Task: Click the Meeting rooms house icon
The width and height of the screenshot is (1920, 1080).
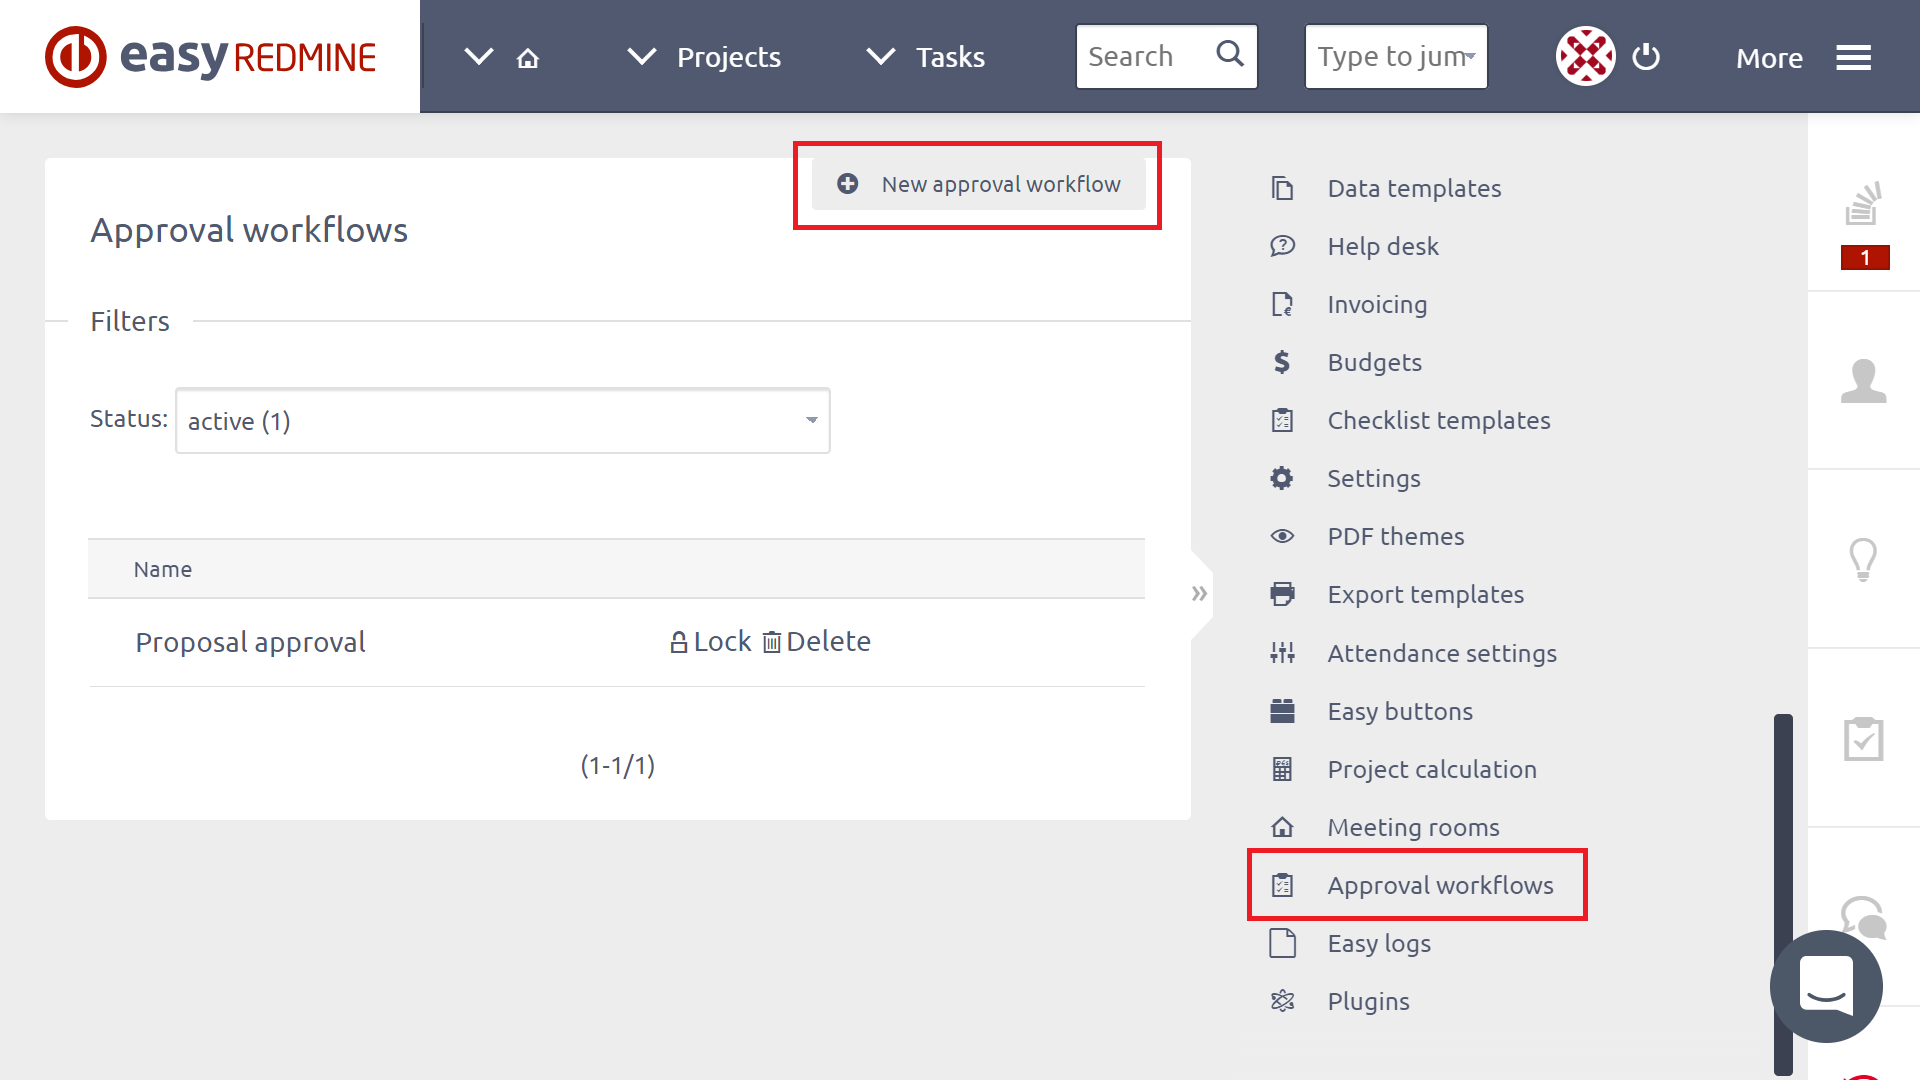Action: point(1282,827)
